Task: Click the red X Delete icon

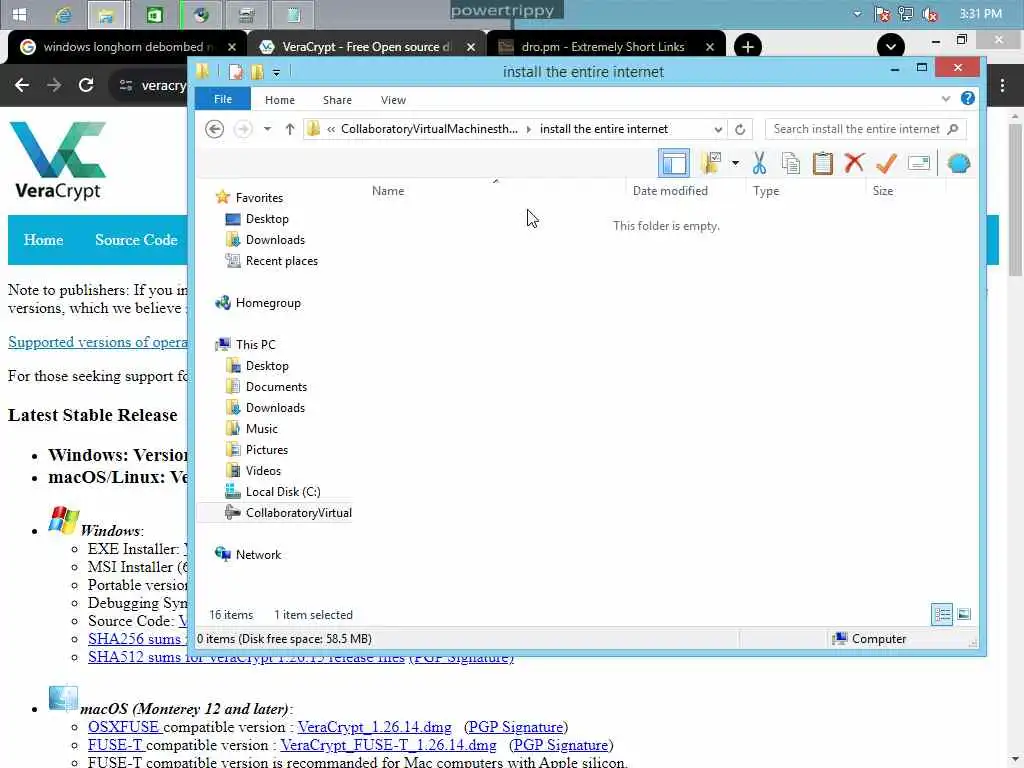Action: pyautogui.click(x=854, y=163)
